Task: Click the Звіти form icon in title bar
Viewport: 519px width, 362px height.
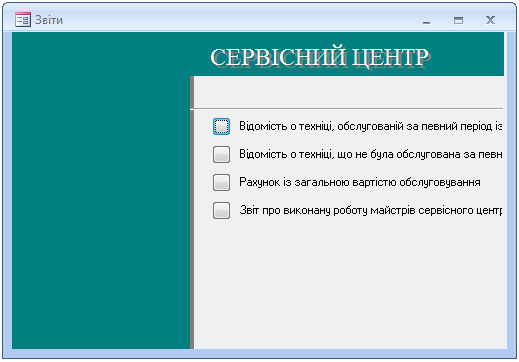Action: [23, 20]
